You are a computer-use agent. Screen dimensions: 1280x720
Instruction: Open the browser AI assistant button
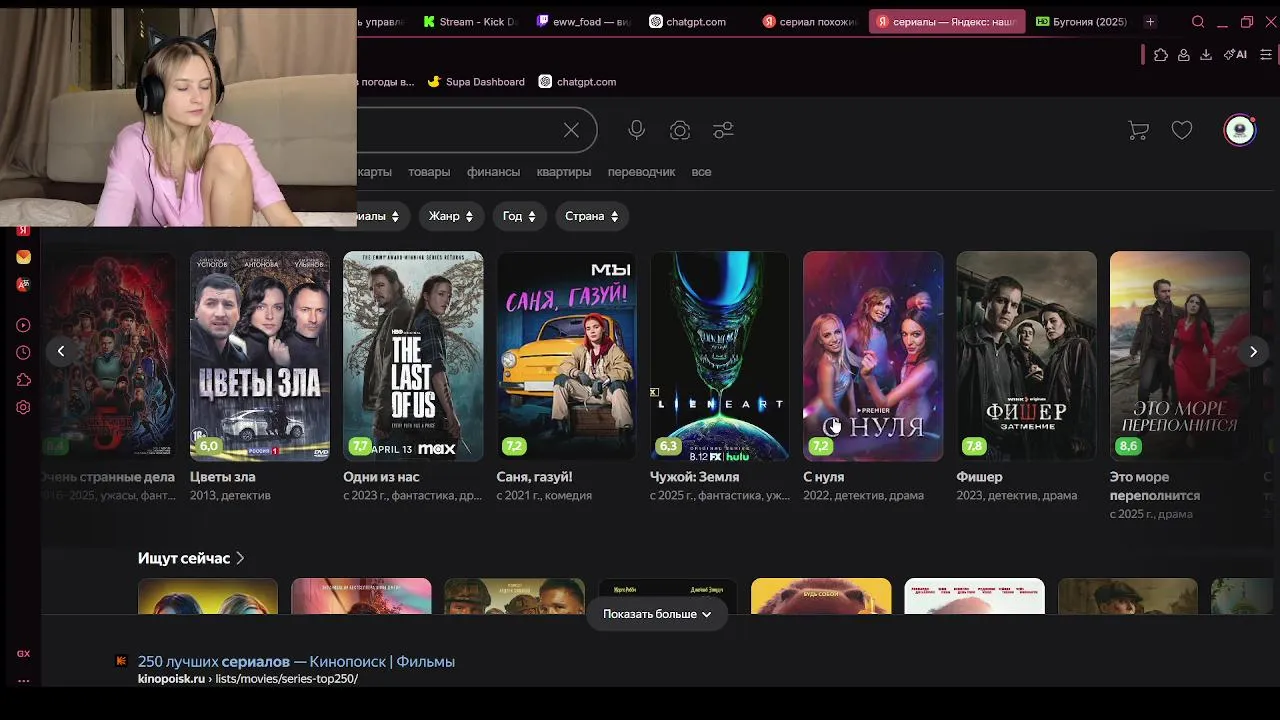point(1237,55)
